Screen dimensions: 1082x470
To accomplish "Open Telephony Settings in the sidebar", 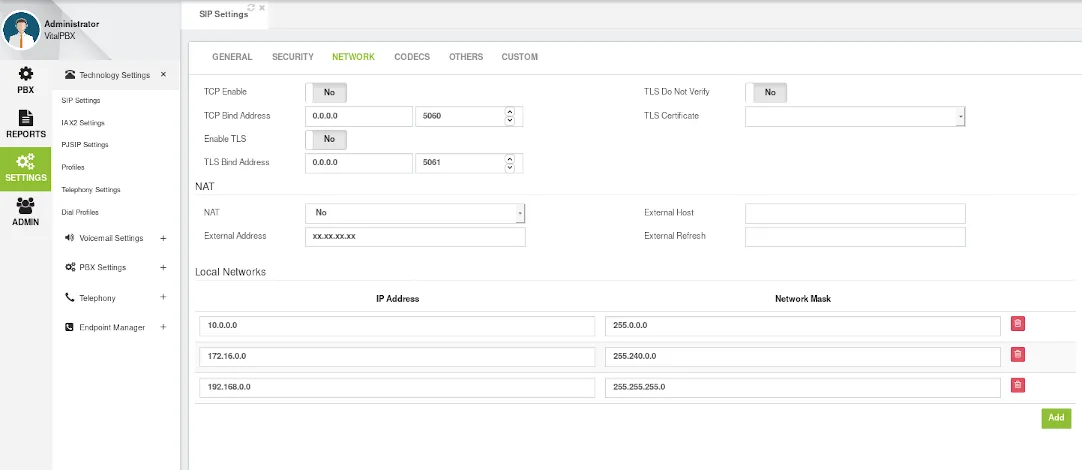I will [90, 190].
